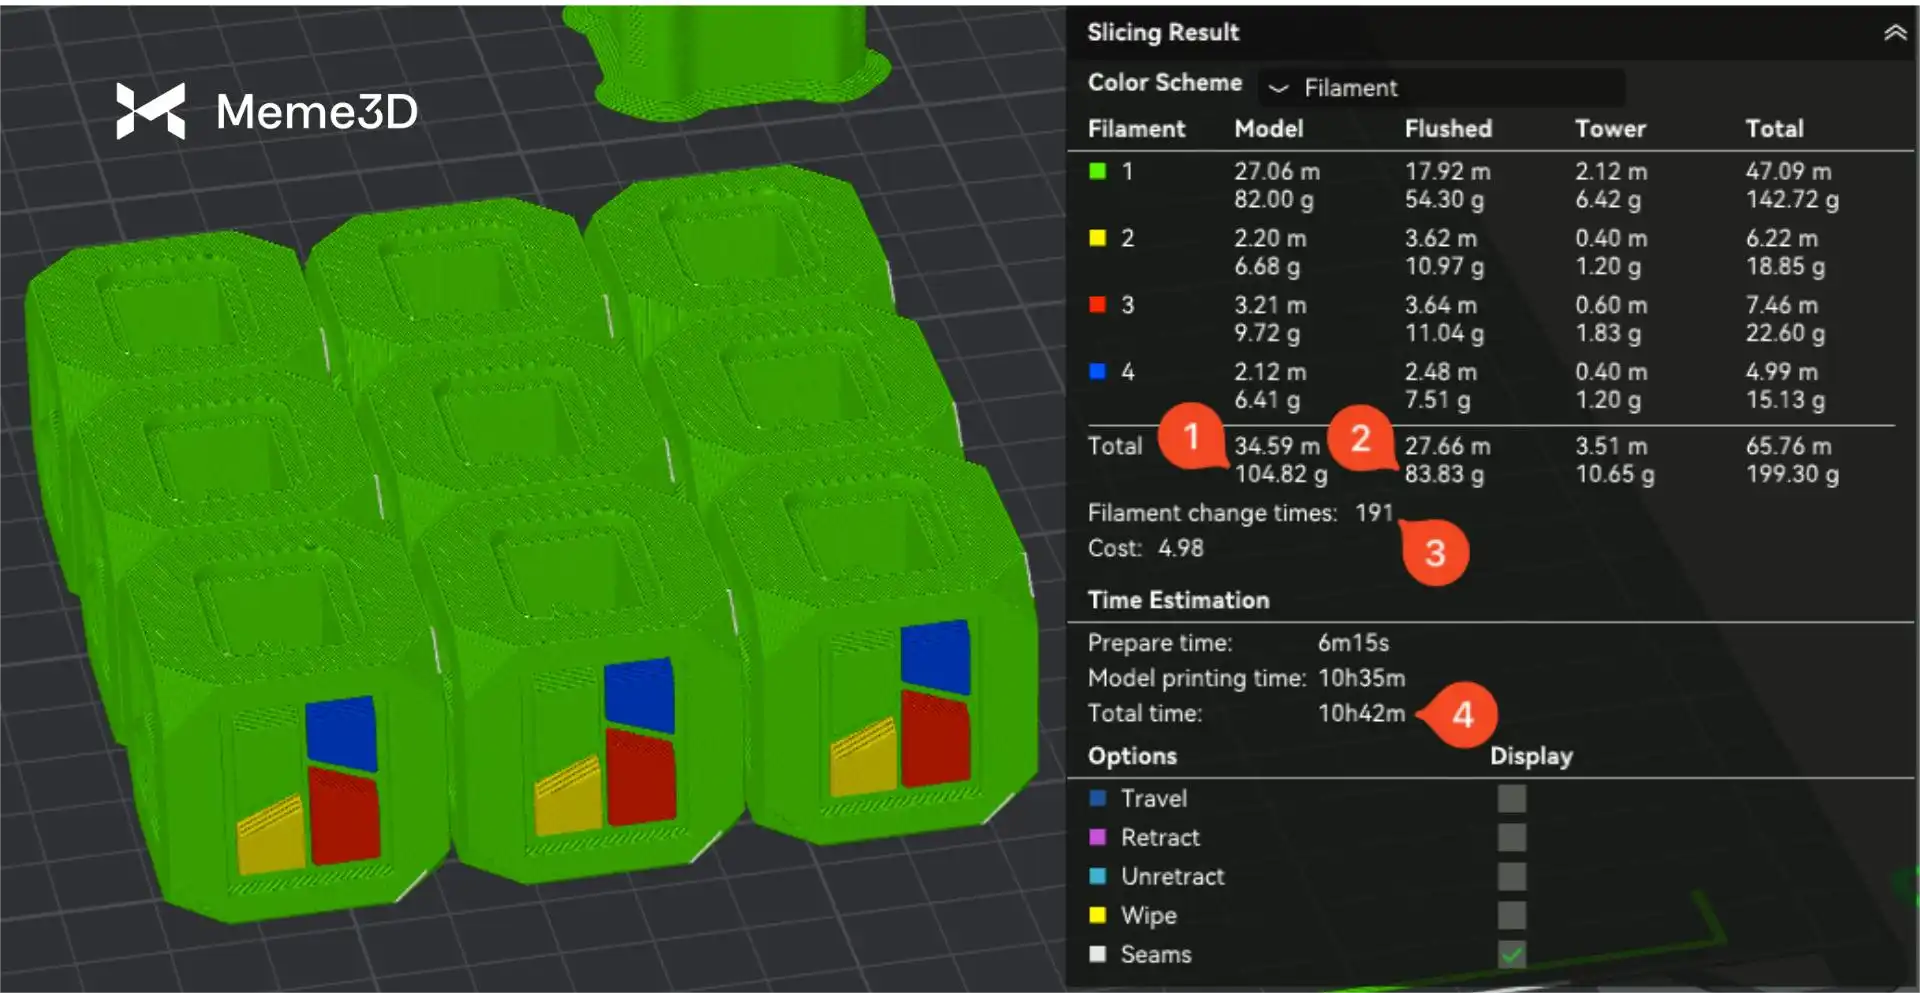
Task: Enable the Retract display checkbox
Action: (1511, 837)
